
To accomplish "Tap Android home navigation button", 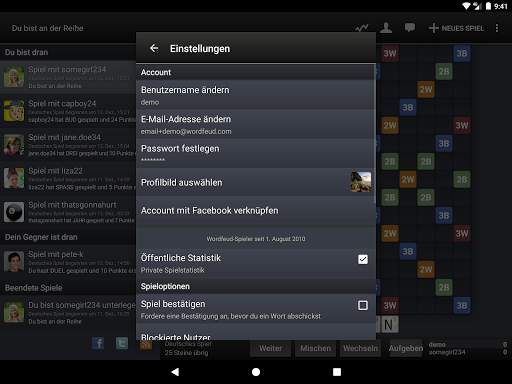I will [256, 372].
